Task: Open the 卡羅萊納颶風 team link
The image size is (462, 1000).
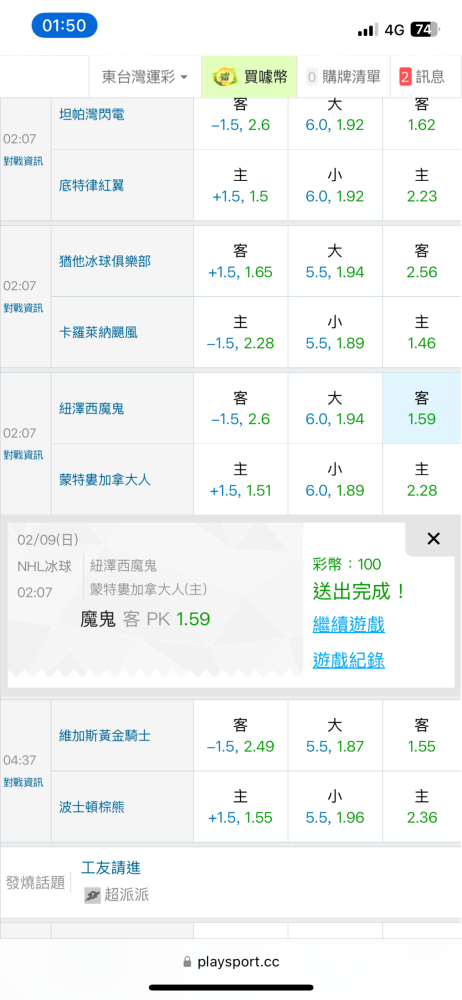Action: 98,332
